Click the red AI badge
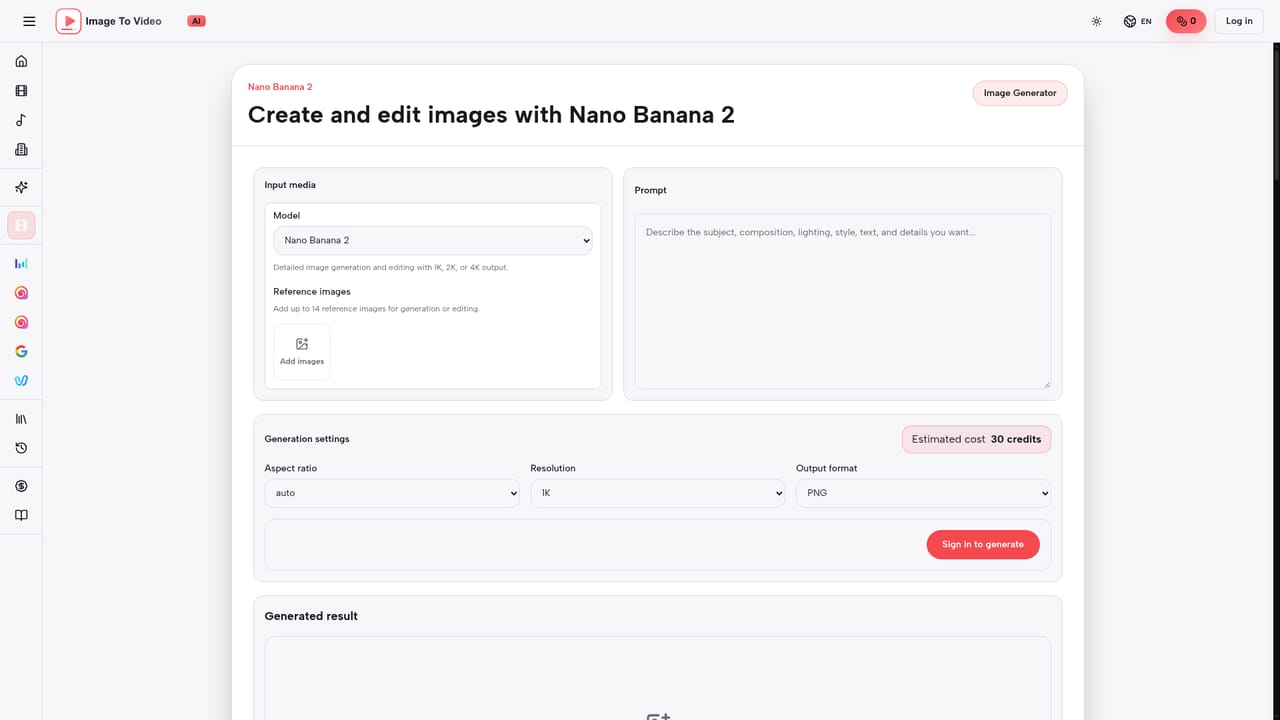Screen dimensions: 1280x720 197,21
